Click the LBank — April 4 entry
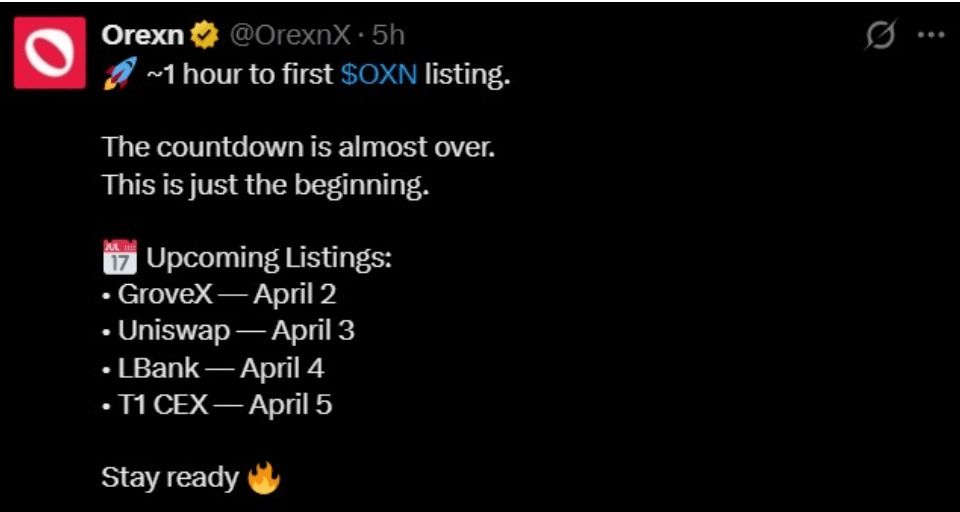 220,368
